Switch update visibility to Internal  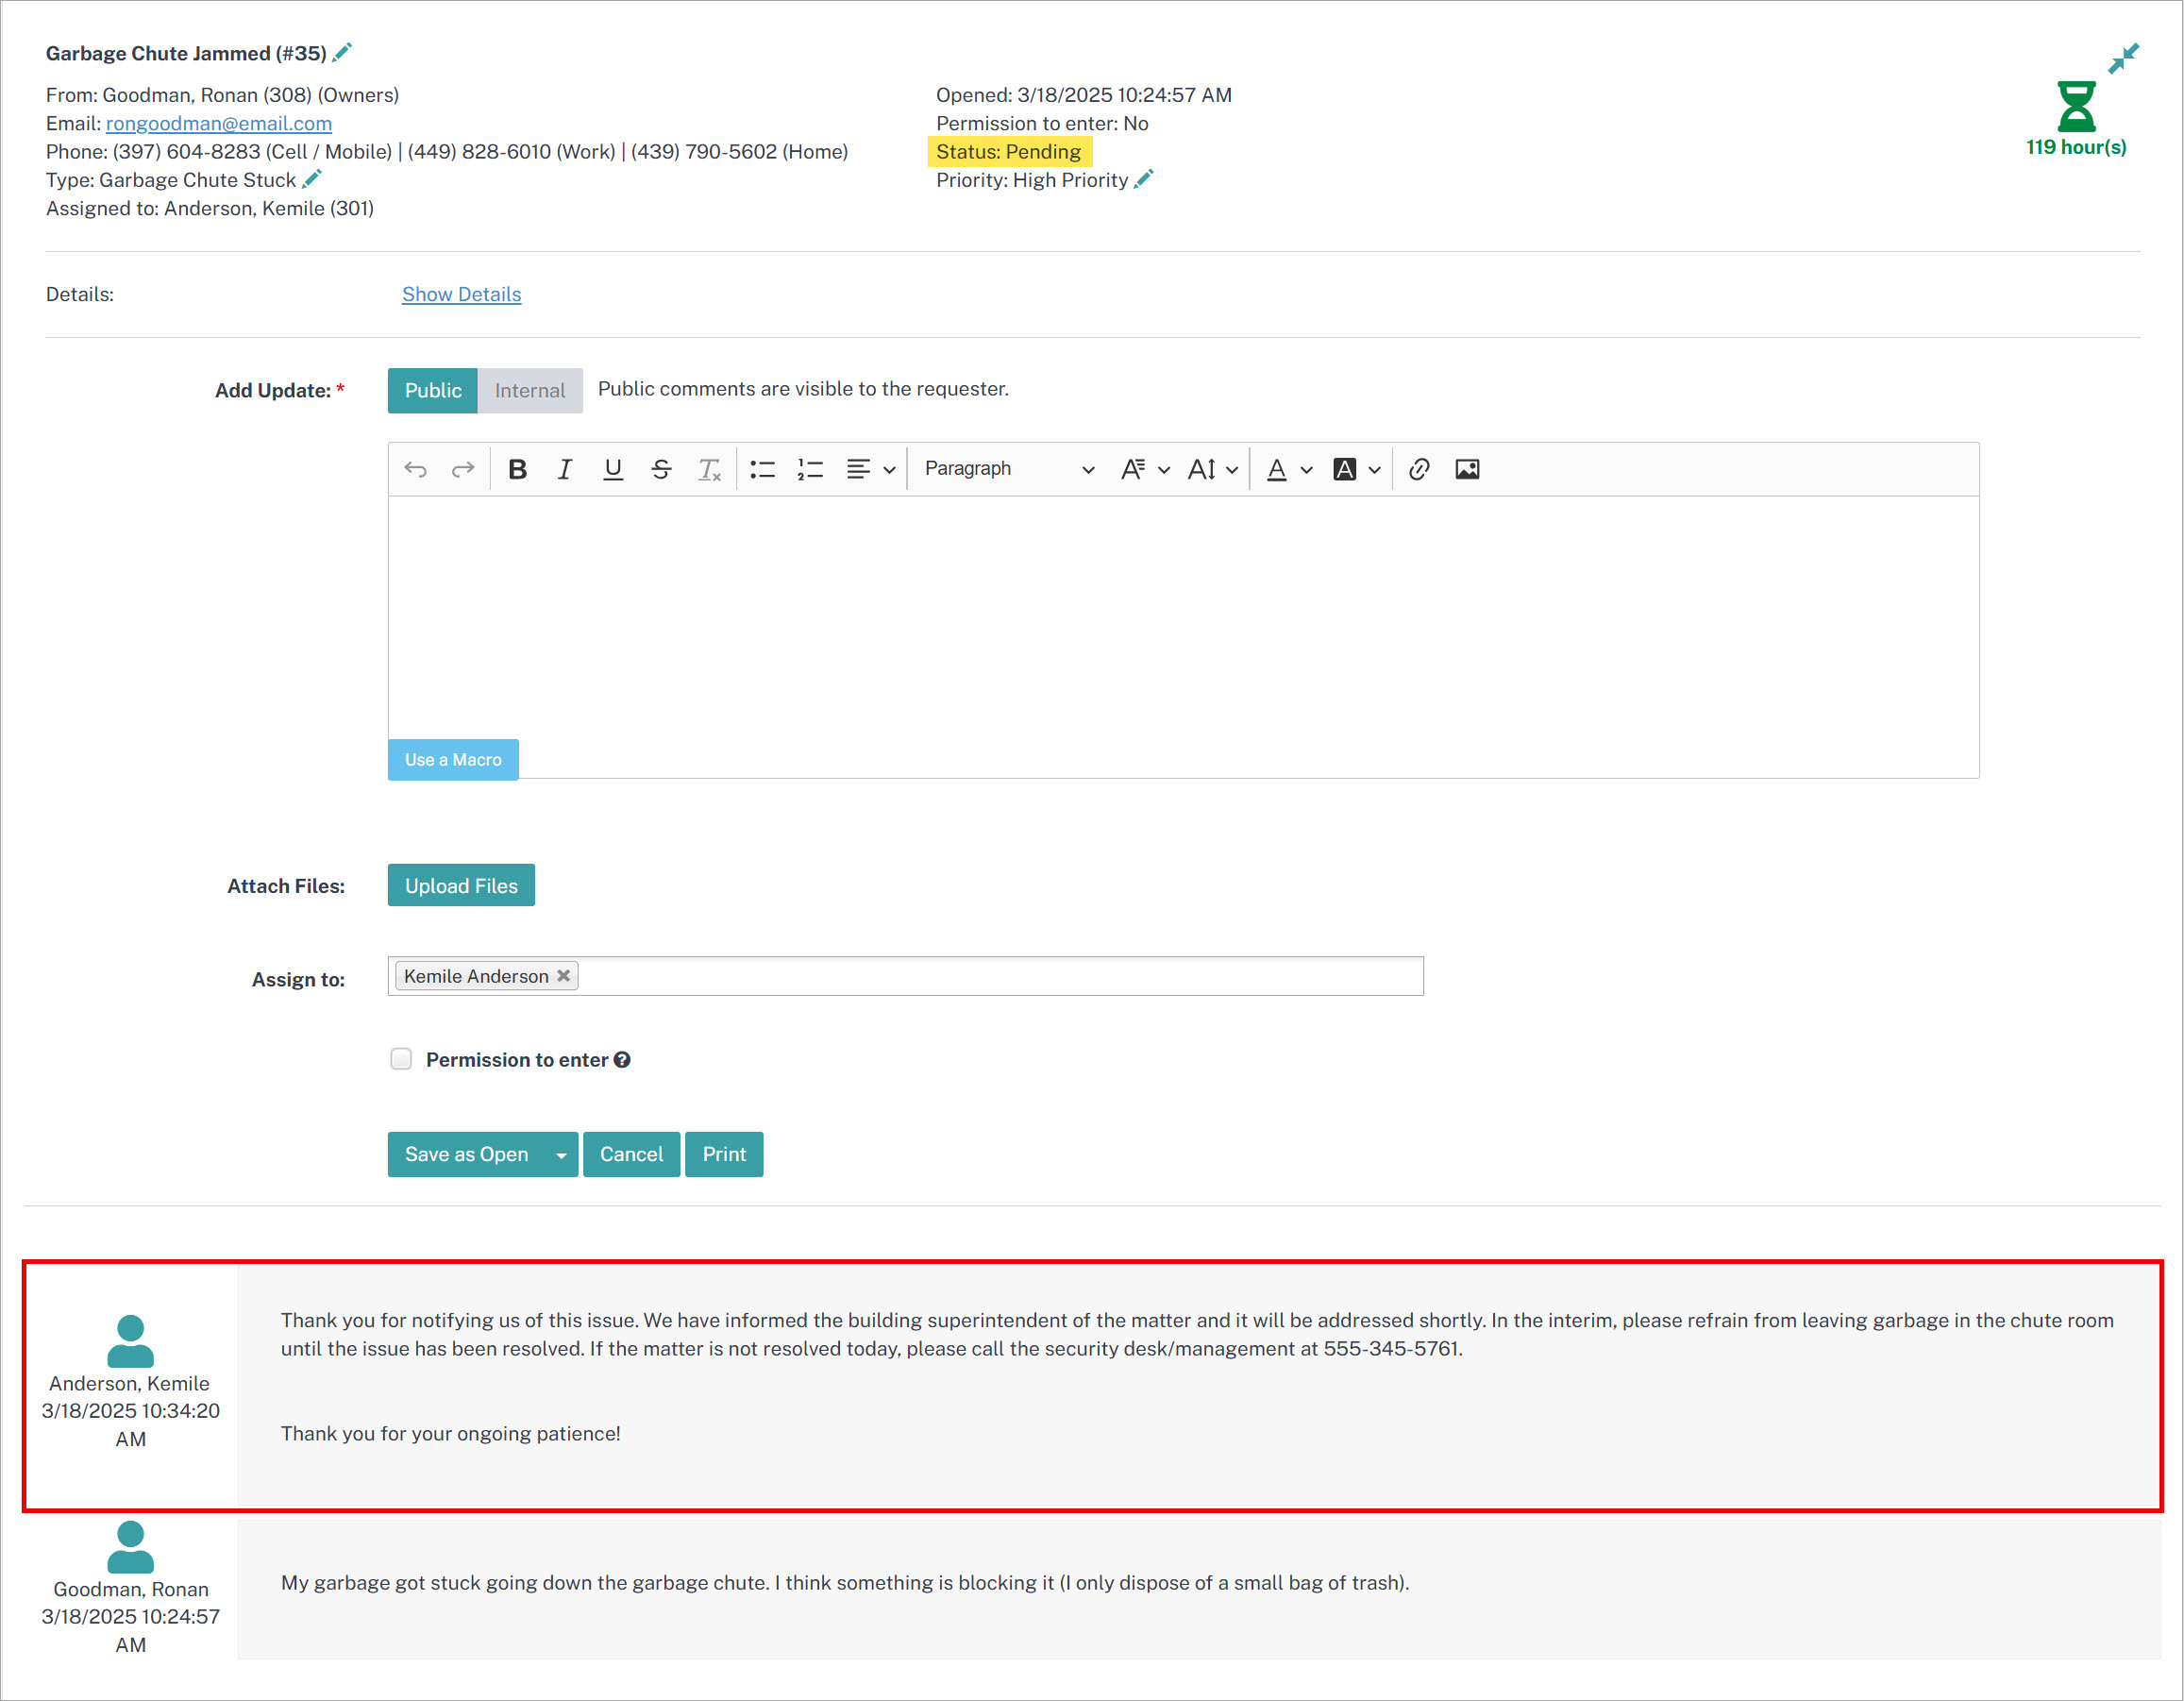(530, 390)
